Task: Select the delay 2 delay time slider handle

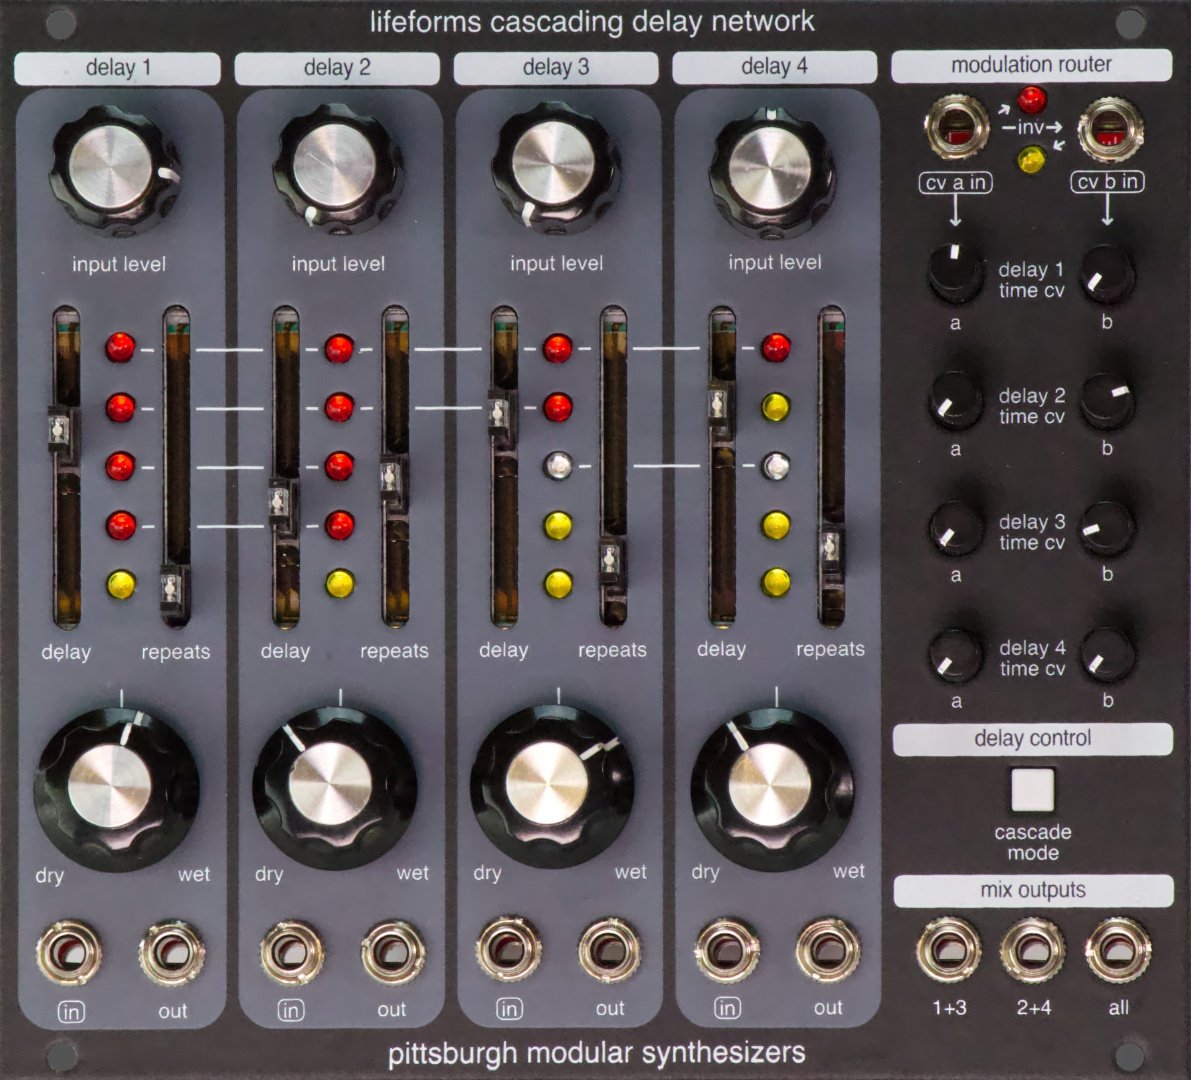Action: (x=280, y=502)
